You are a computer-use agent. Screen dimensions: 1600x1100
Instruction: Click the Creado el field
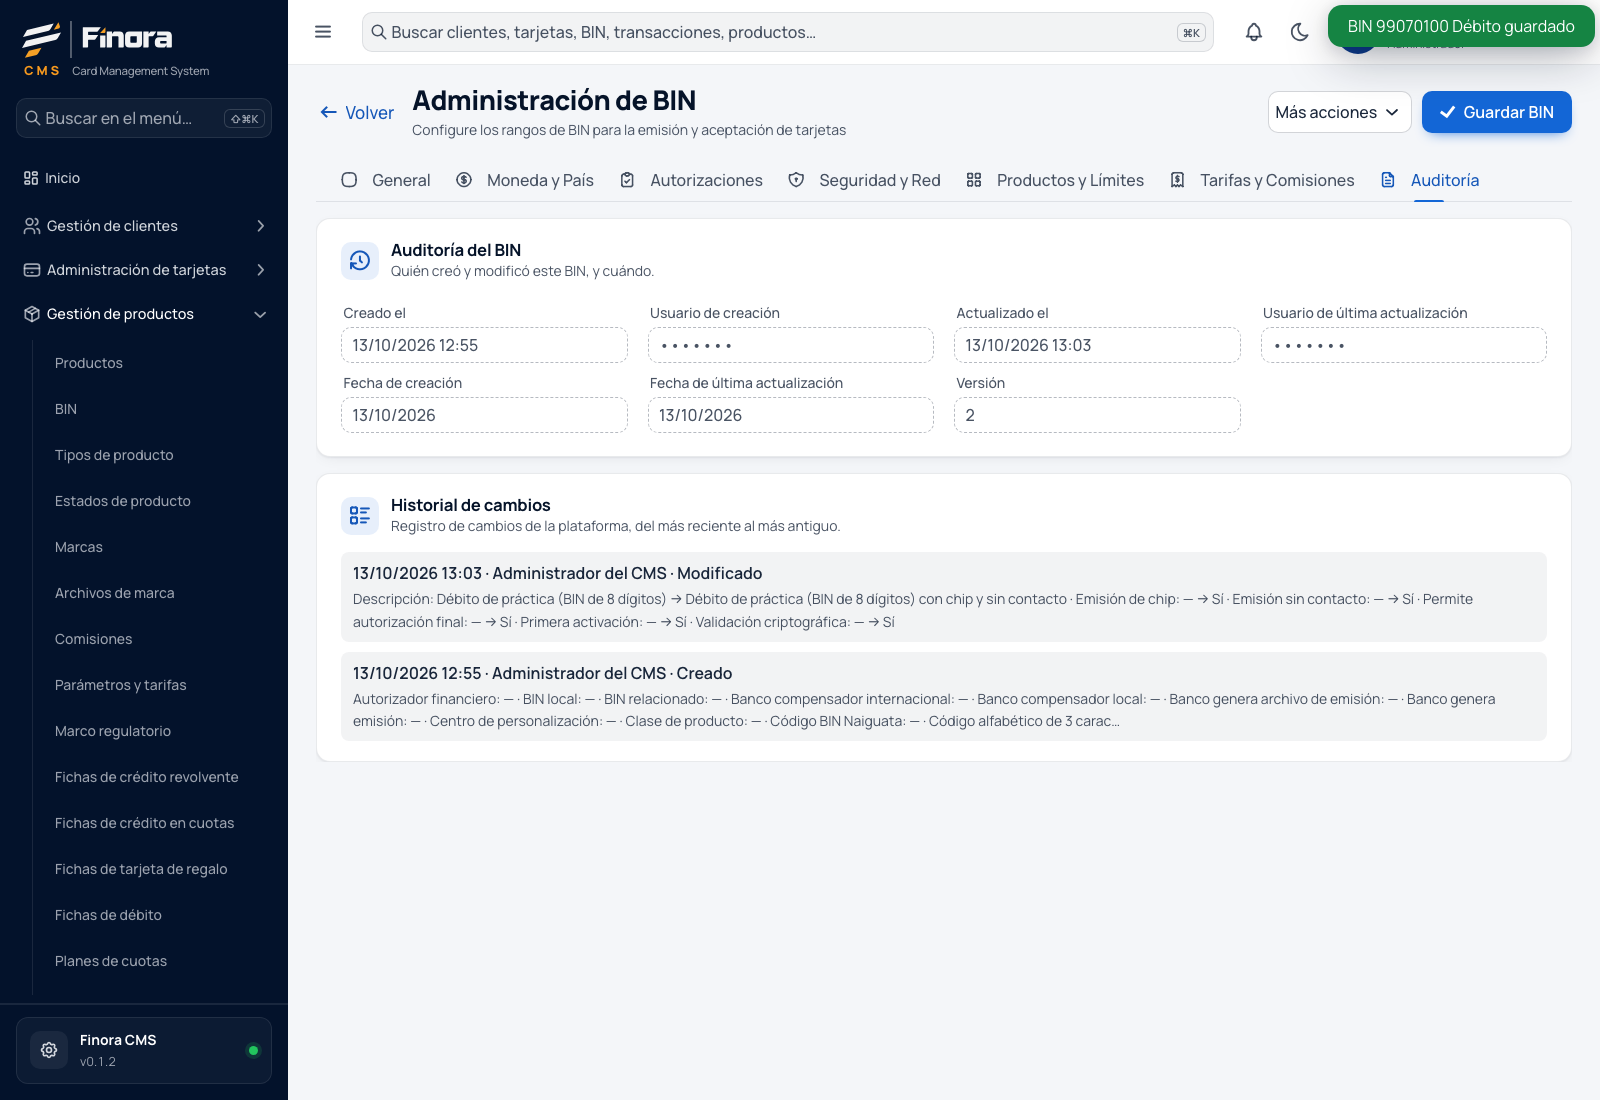484,345
